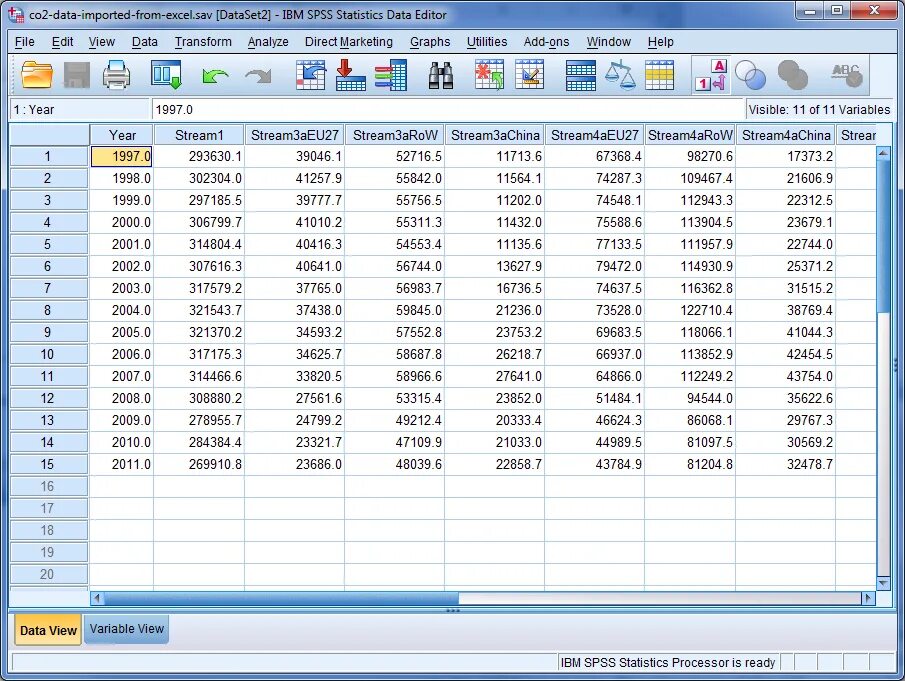Click the vertical scrollbar down arrow
The height and width of the screenshot is (681, 905).
pyautogui.click(x=883, y=583)
